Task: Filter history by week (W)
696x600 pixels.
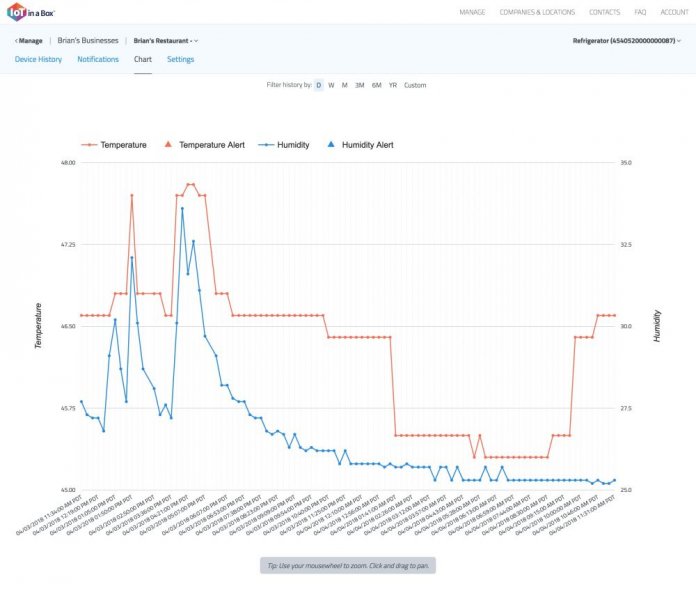Action: [331, 85]
